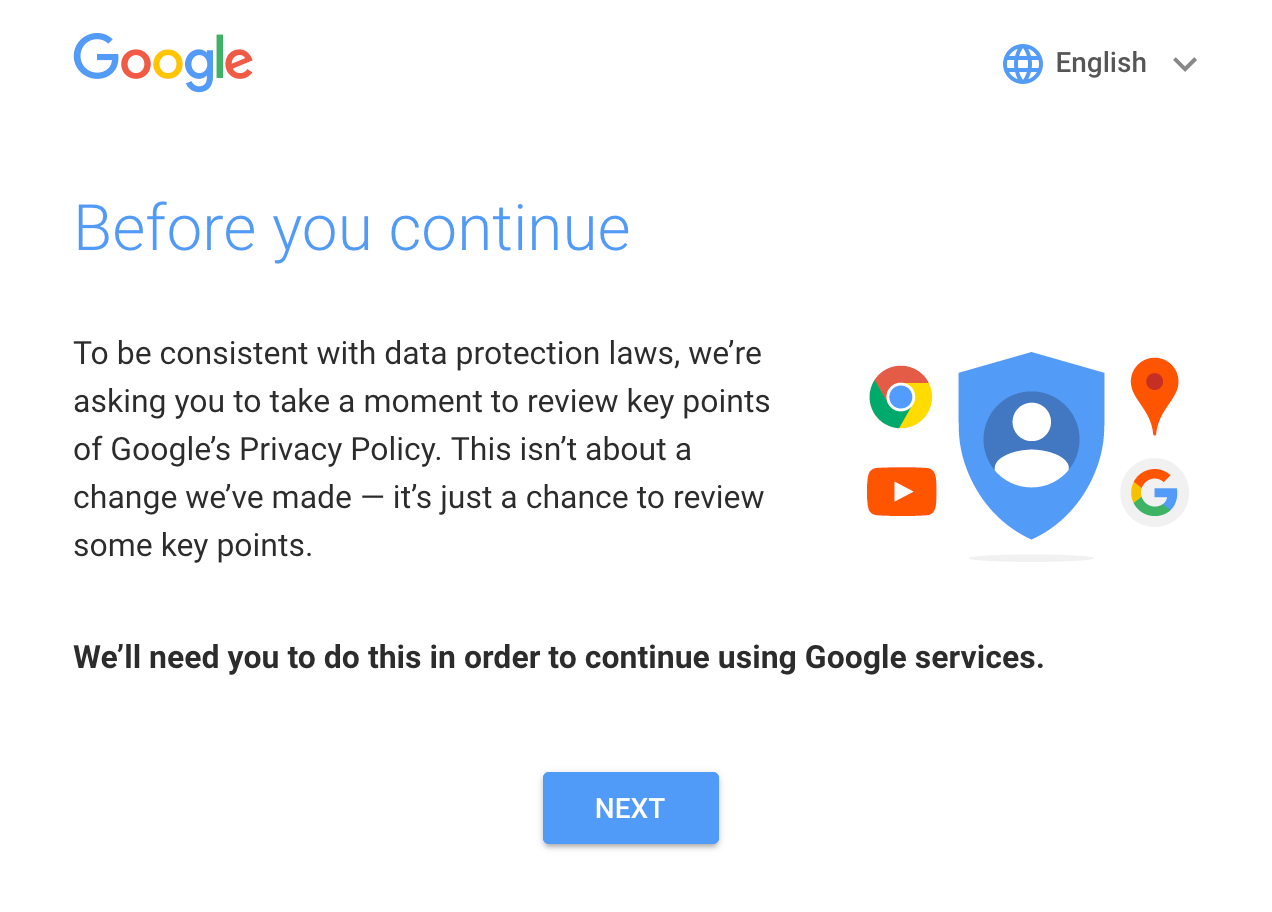Click the bold Google services sentence
Image resolution: width=1272 pixels, height=912 pixels.
(x=558, y=657)
